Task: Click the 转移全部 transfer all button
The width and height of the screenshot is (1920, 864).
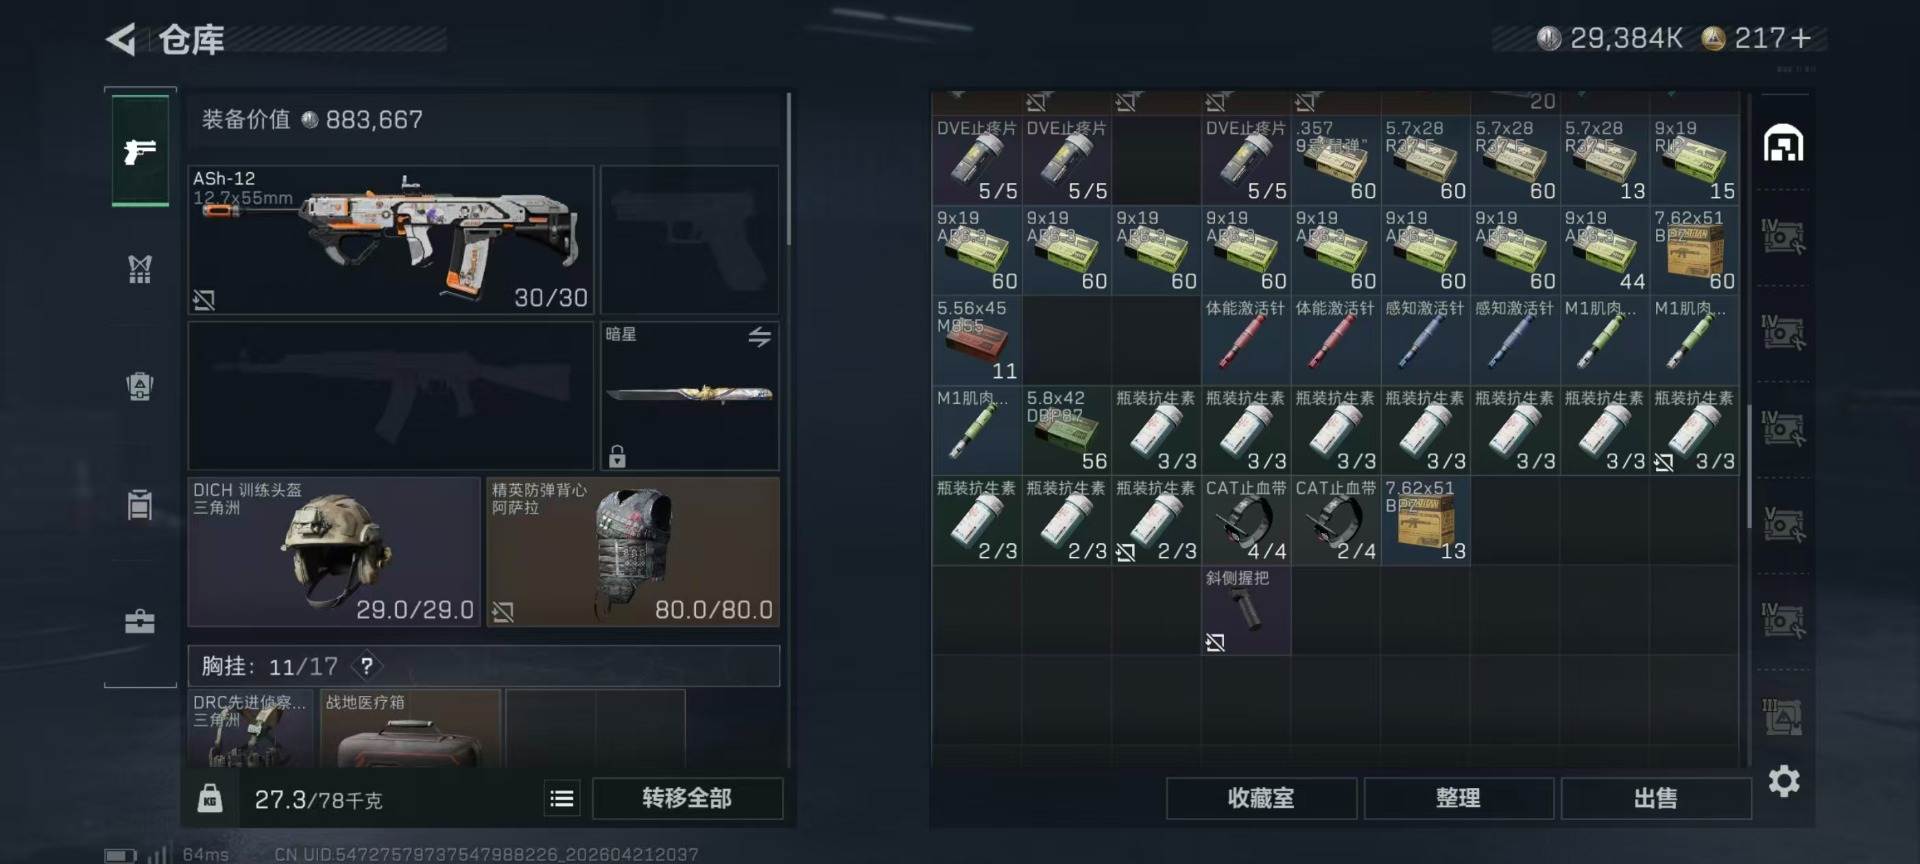Action: click(687, 798)
